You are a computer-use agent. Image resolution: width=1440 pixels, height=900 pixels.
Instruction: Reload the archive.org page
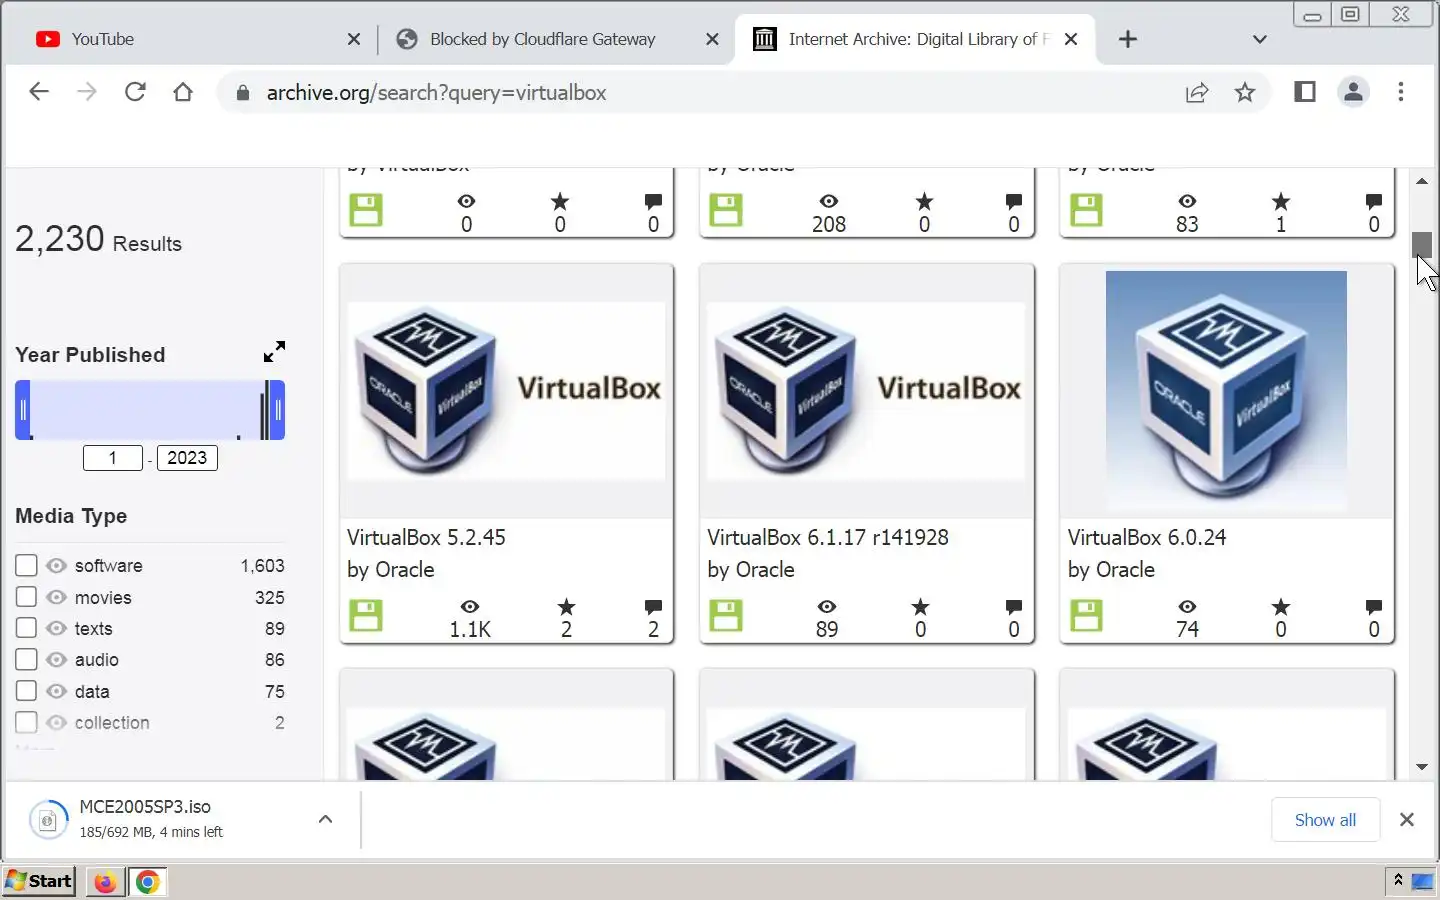135,92
